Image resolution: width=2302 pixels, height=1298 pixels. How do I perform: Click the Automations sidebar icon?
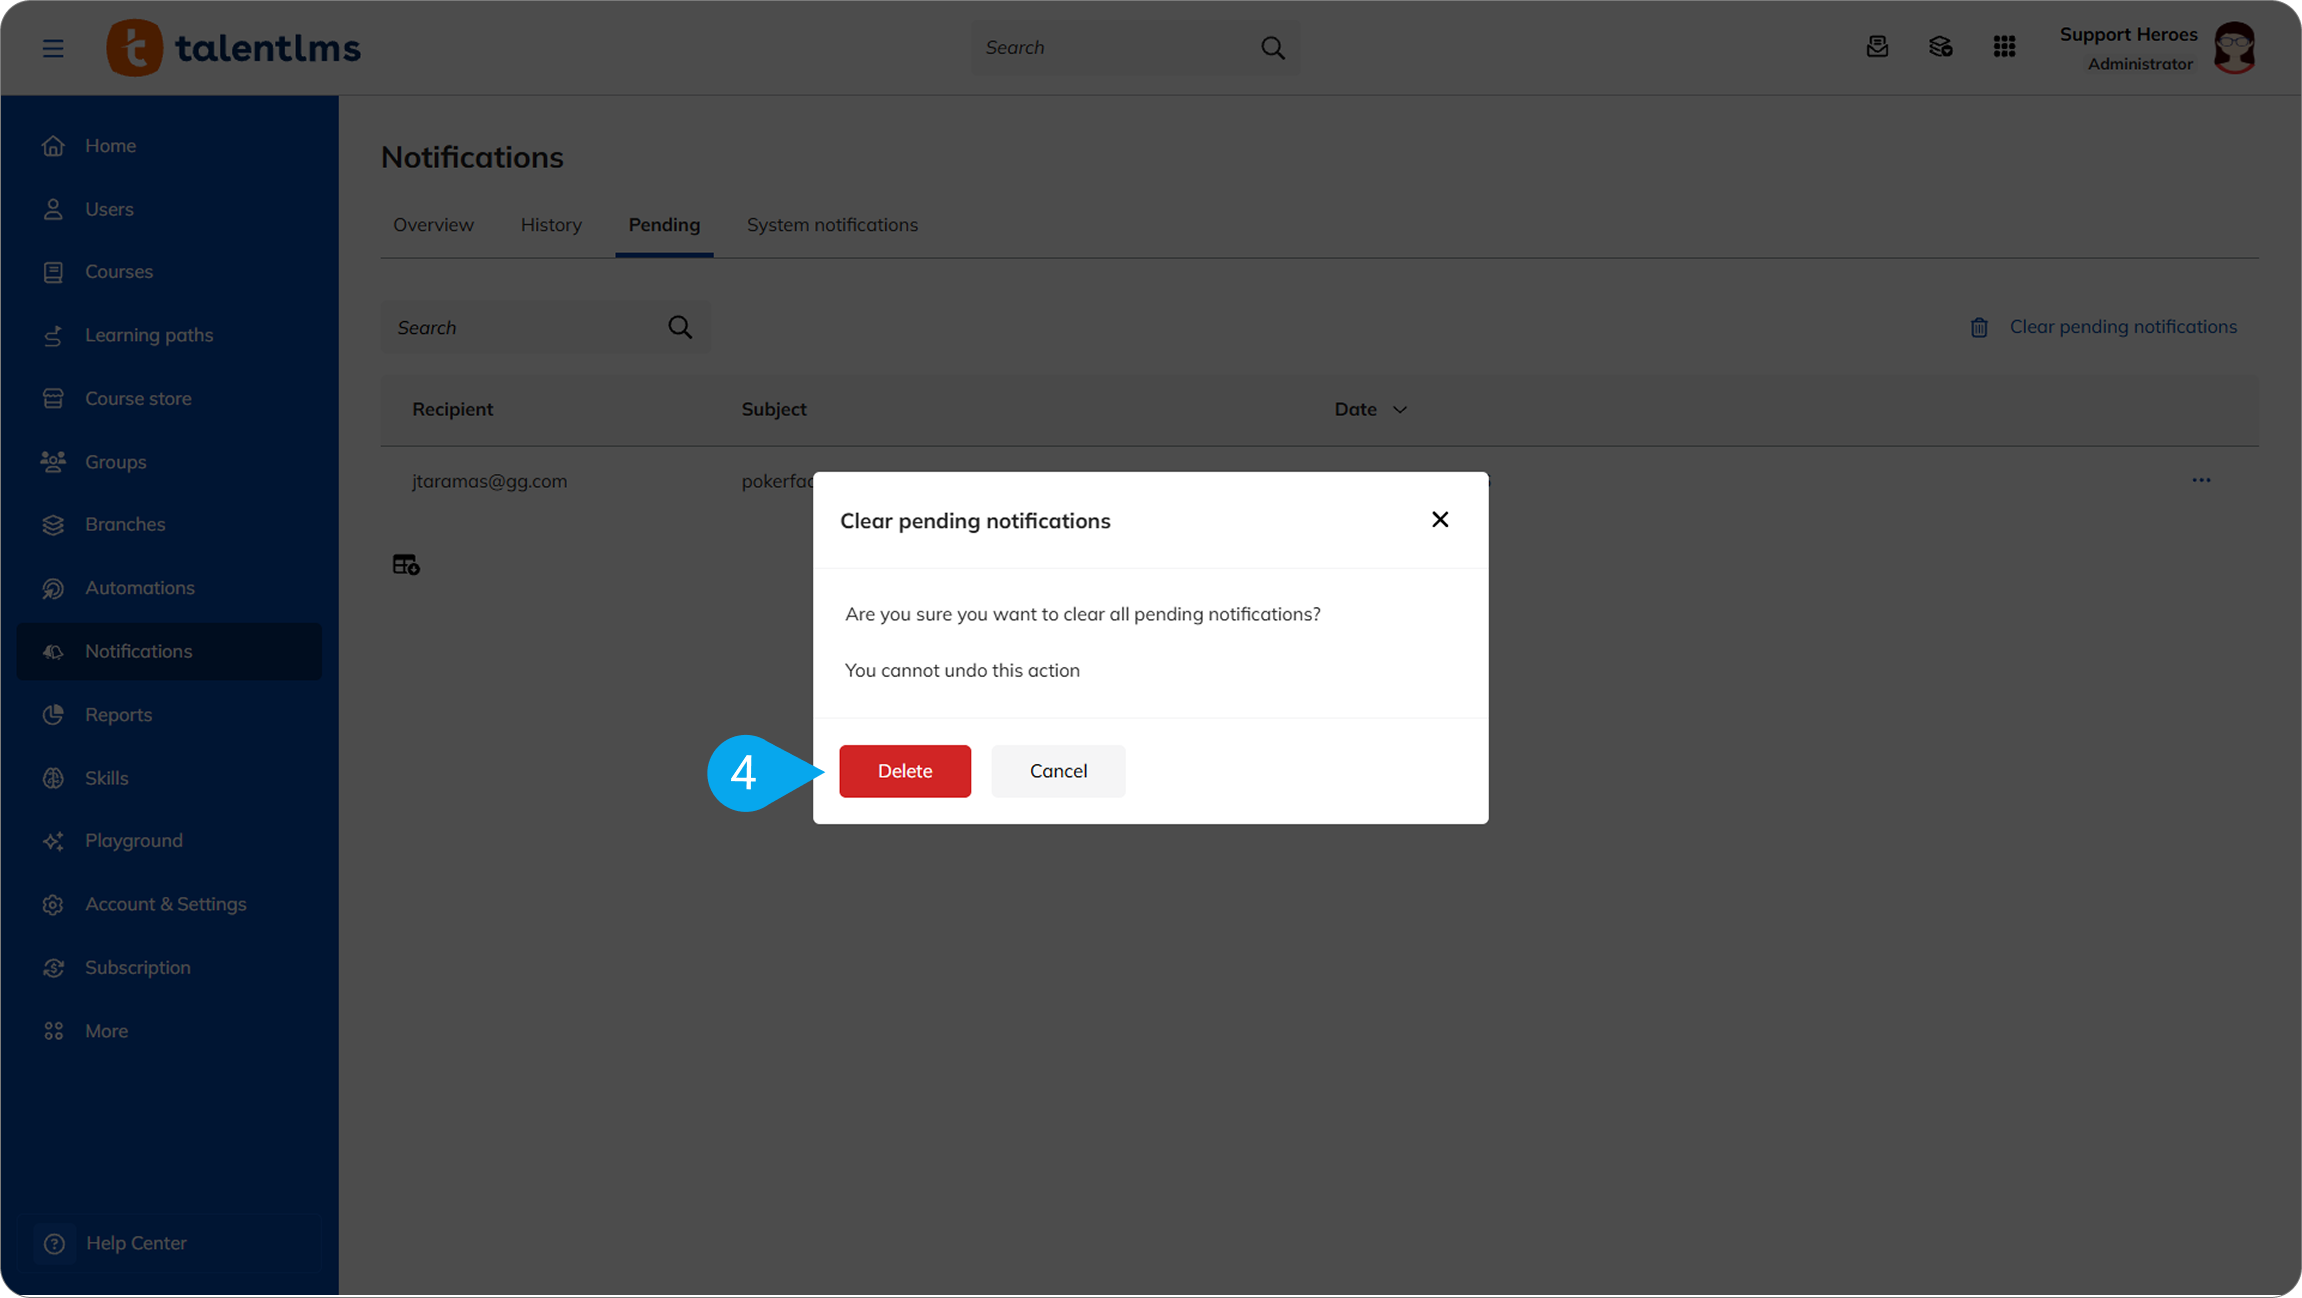53,588
